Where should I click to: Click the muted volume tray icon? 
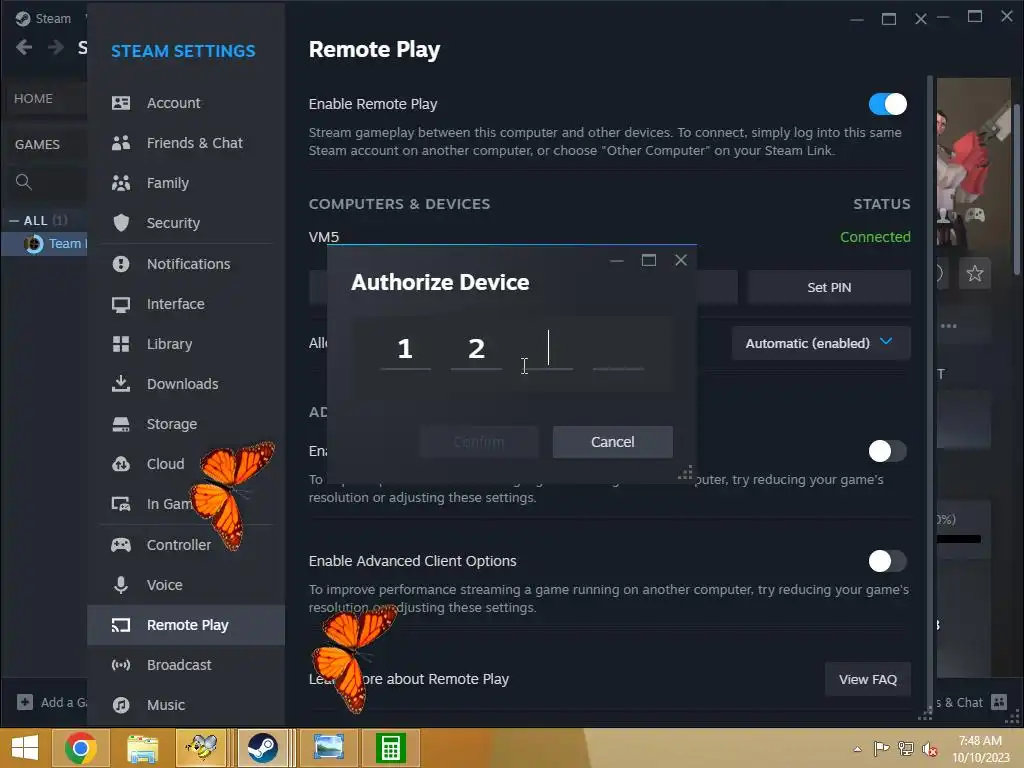[930, 749]
